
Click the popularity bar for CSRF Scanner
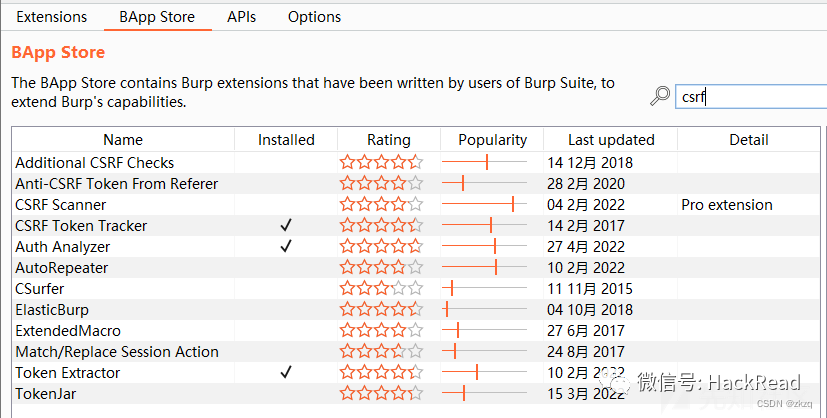(x=484, y=205)
